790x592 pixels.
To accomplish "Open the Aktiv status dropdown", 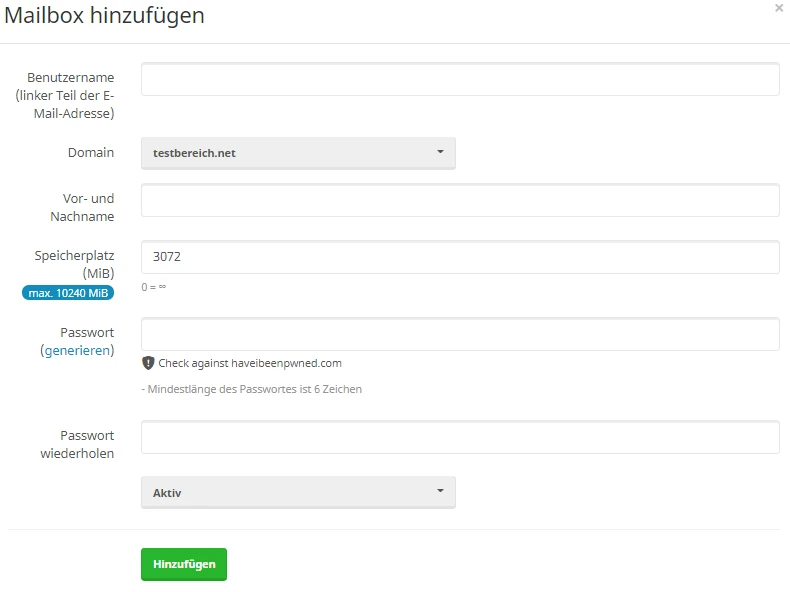I will pos(298,493).
